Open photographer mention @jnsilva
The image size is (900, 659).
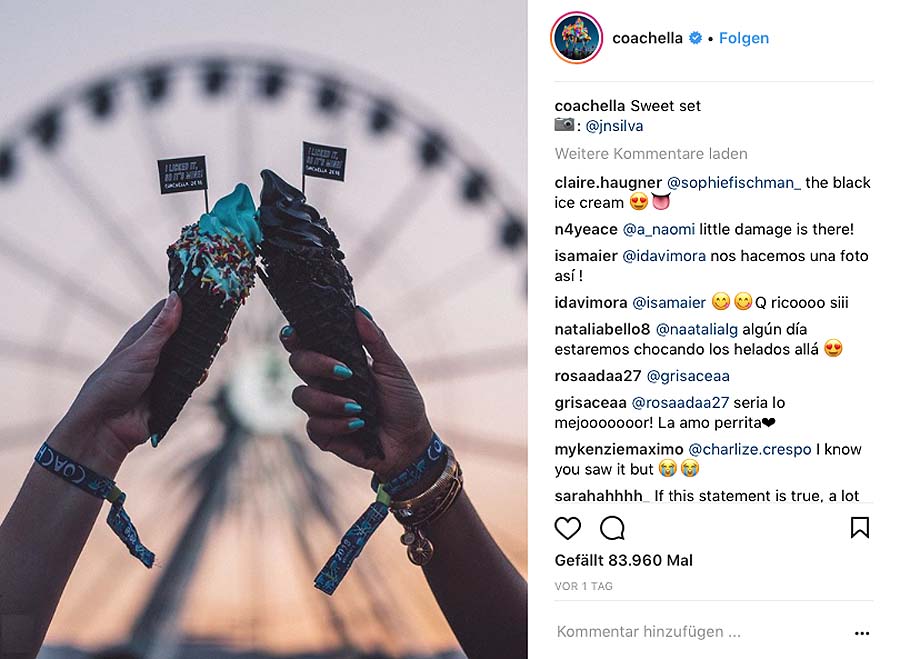click(x=614, y=126)
